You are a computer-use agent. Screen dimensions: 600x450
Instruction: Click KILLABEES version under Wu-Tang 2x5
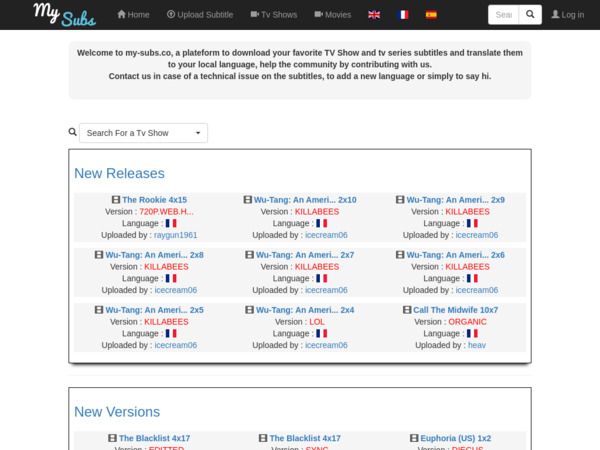click(x=166, y=322)
